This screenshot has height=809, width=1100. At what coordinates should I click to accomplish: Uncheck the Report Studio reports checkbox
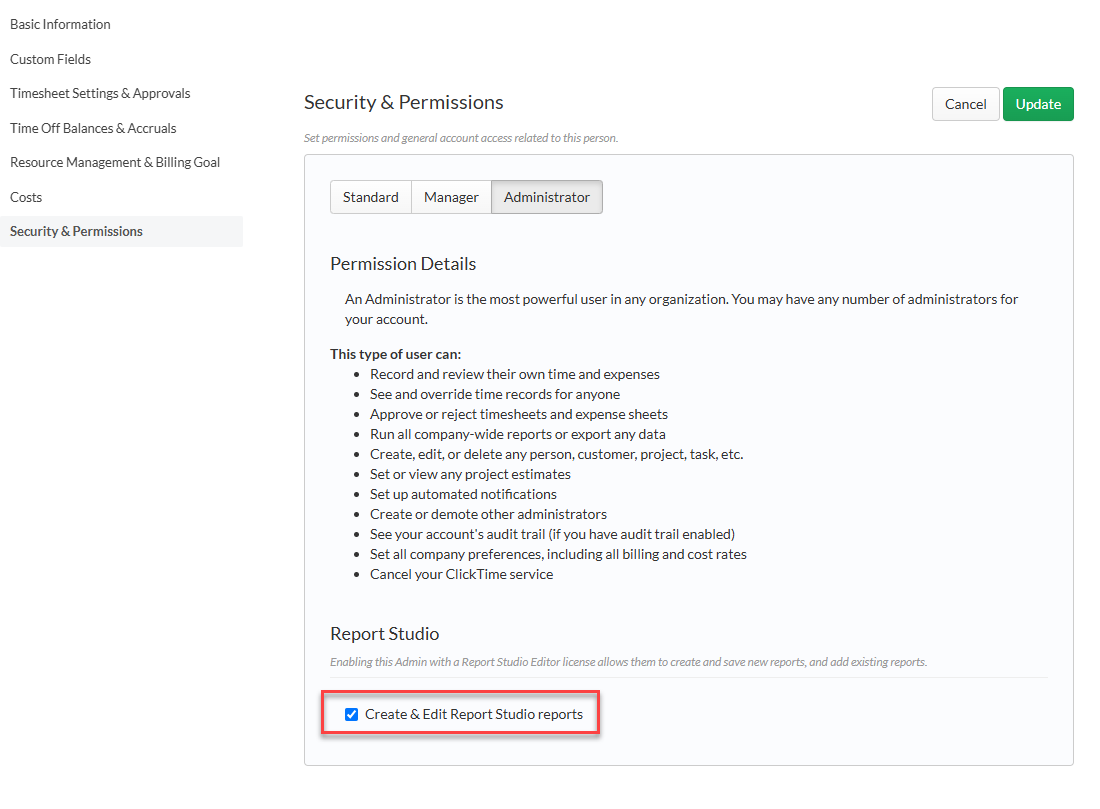351,714
